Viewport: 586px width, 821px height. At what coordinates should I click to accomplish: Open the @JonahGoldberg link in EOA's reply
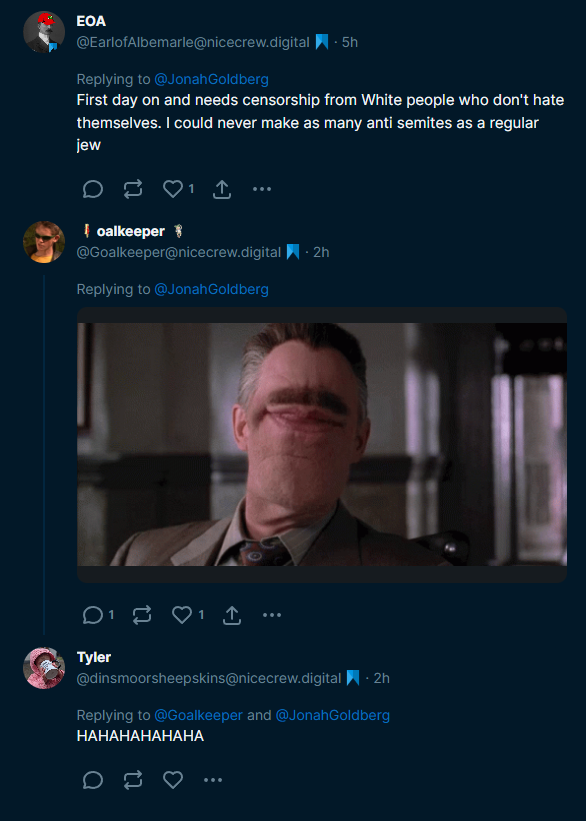pos(211,79)
